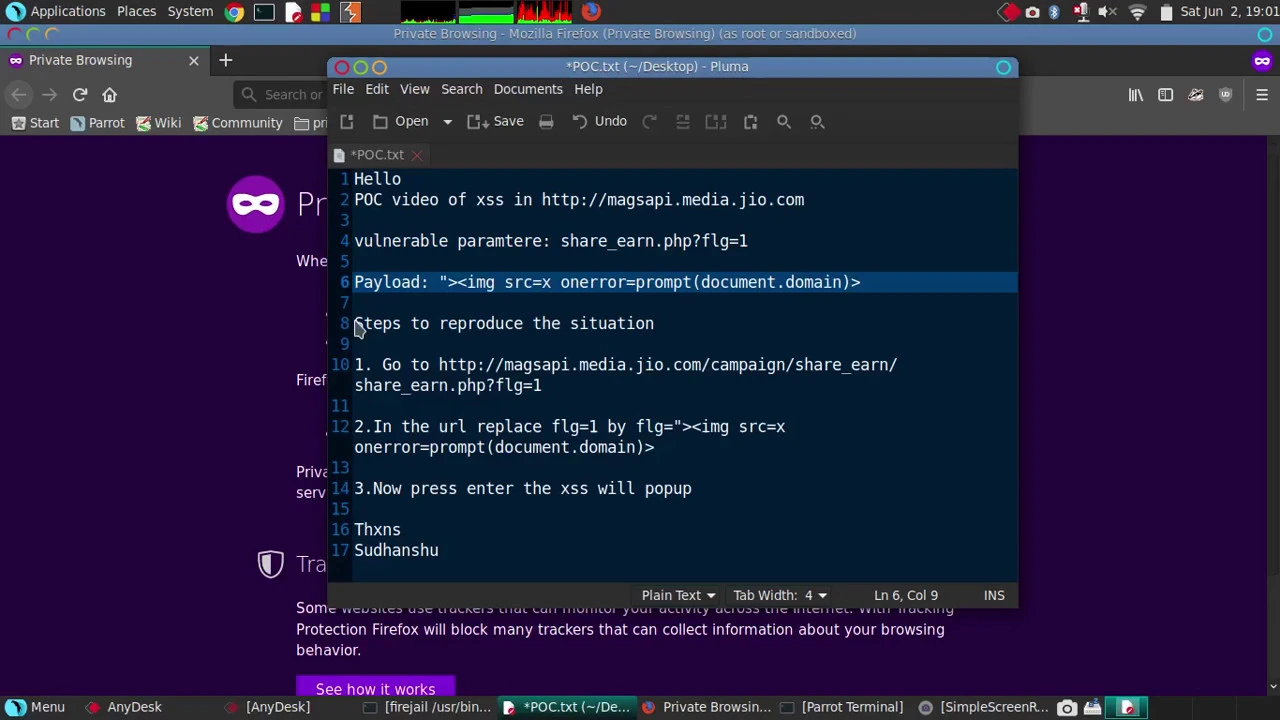Open the Applications menu in top panel
The image size is (1280, 720).
(x=56, y=12)
